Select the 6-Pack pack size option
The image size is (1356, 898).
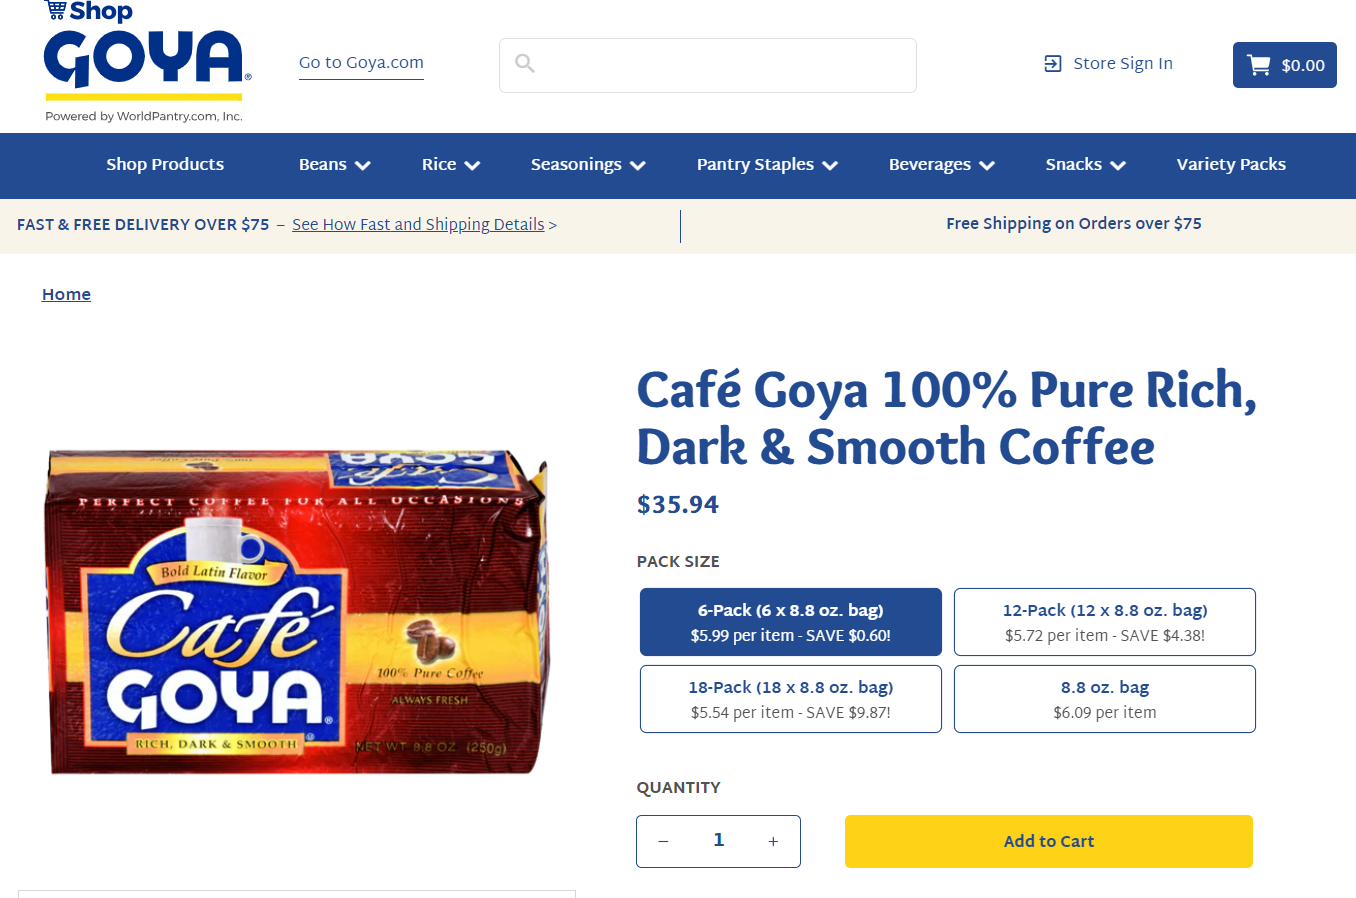(x=791, y=622)
